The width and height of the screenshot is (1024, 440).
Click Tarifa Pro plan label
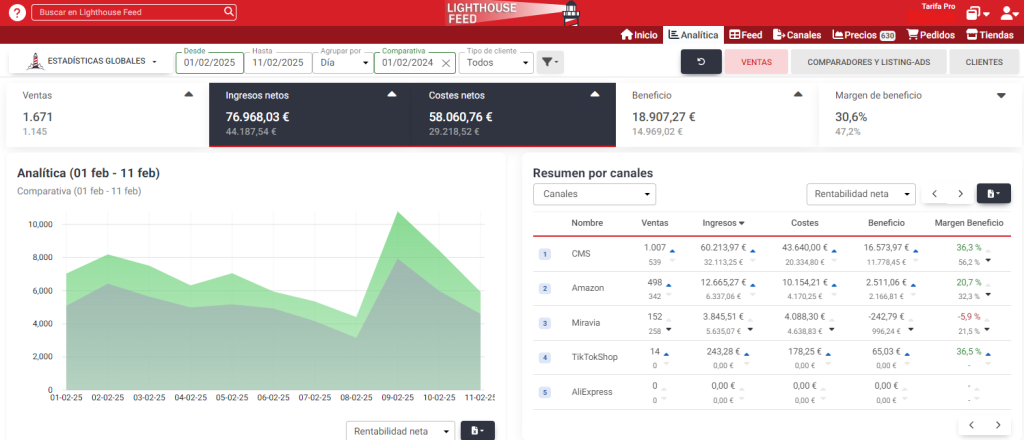(x=938, y=7)
